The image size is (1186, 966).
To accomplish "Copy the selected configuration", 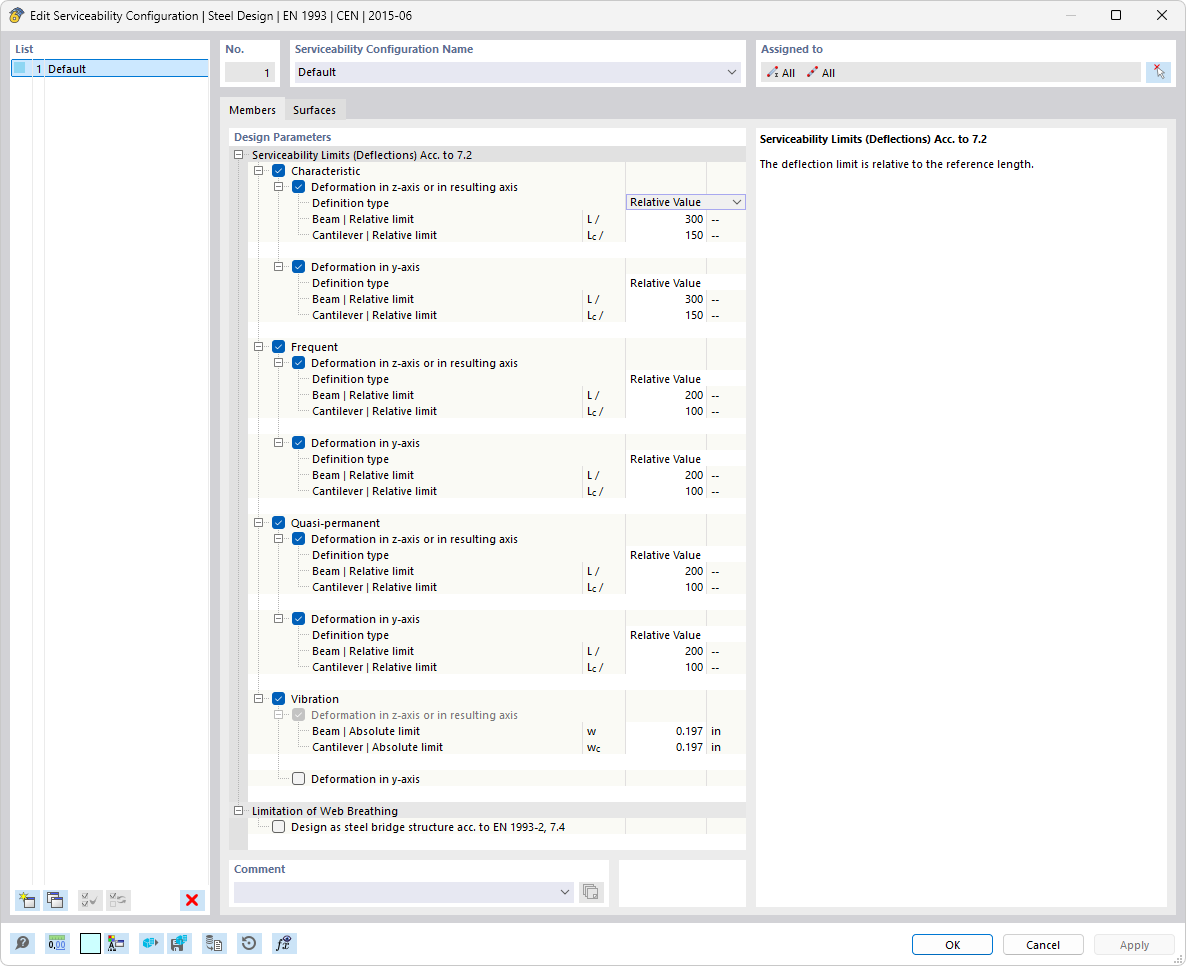I will (57, 900).
